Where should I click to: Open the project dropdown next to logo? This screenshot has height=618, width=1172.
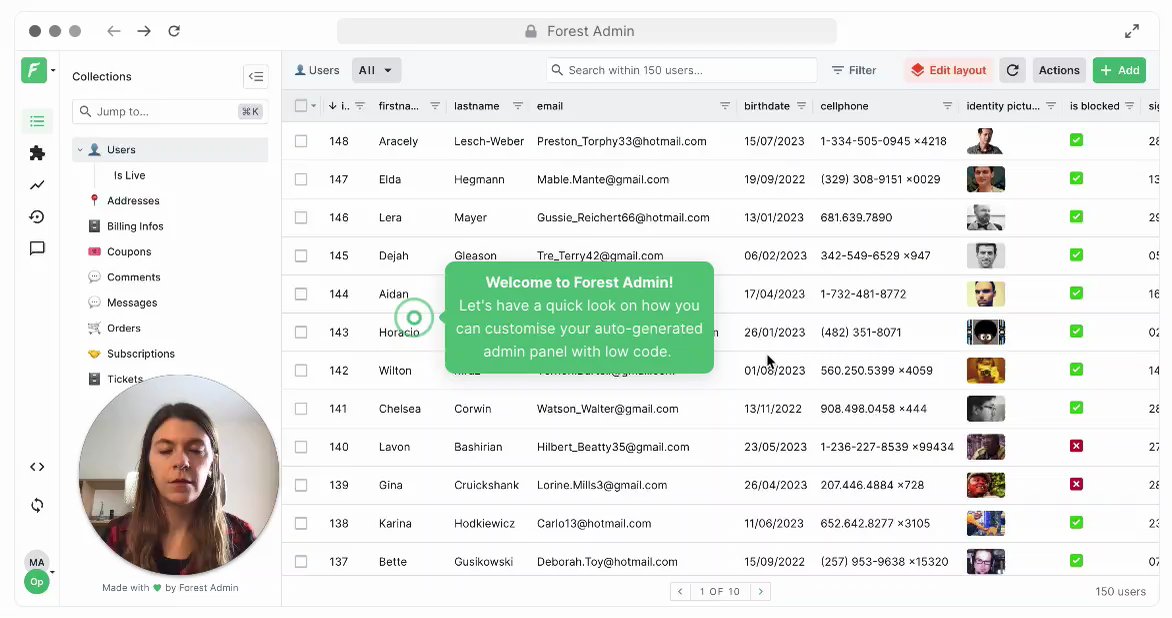coord(53,70)
